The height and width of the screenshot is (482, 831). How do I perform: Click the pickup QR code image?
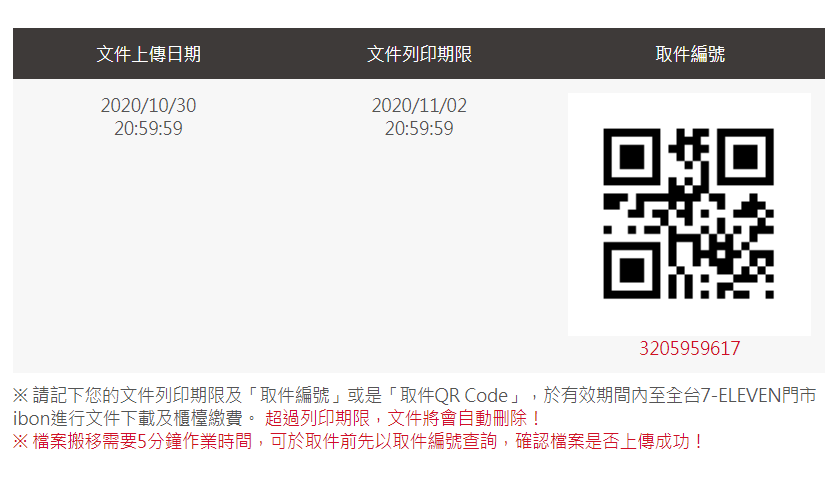pos(689,214)
